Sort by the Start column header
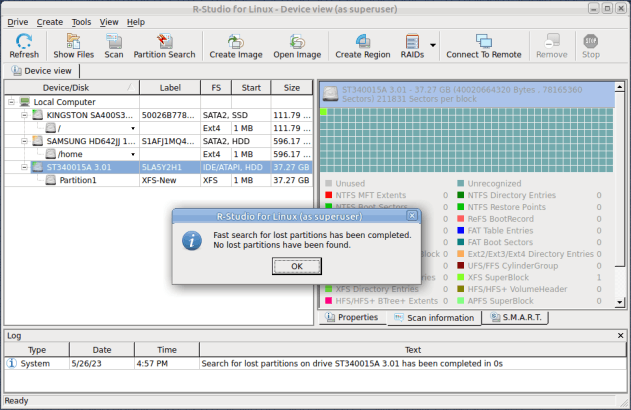The width and height of the screenshot is (631, 410). (251, 87)
